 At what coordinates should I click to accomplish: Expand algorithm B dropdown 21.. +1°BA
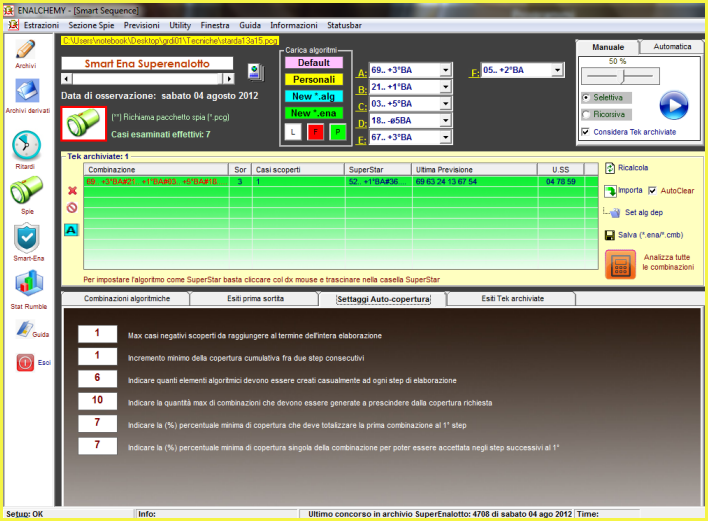click(445, 87)
